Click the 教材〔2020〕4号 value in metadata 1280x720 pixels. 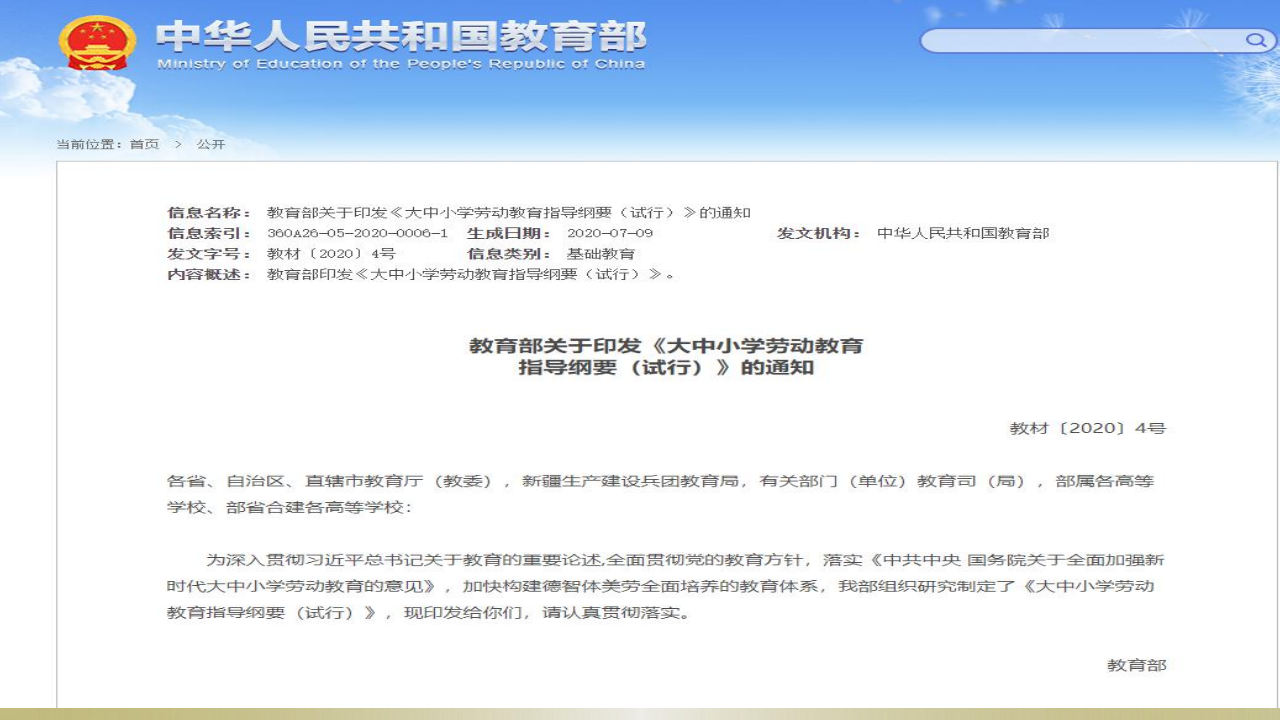pyautogui.click(x=331, y=254)
